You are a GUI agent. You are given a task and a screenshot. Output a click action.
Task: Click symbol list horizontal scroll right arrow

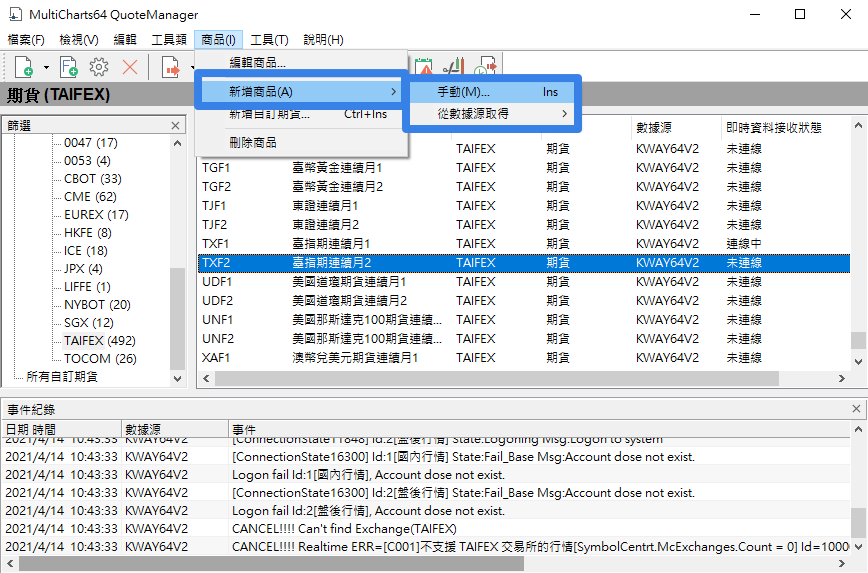coord(841,379)
